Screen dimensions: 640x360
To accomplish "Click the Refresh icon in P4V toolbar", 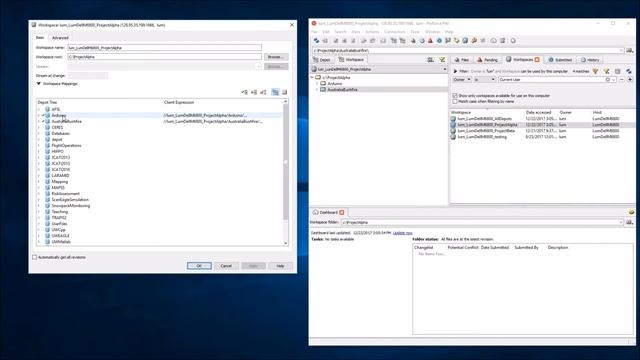I will point(316,41).
